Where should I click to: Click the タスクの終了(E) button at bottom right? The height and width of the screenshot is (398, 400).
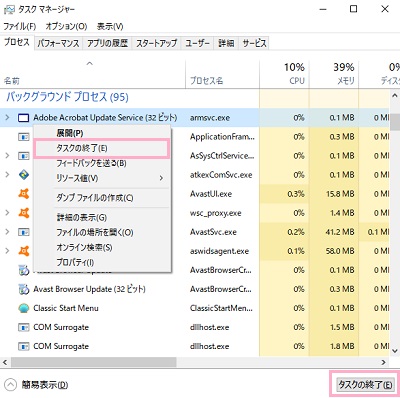[365, 385]
